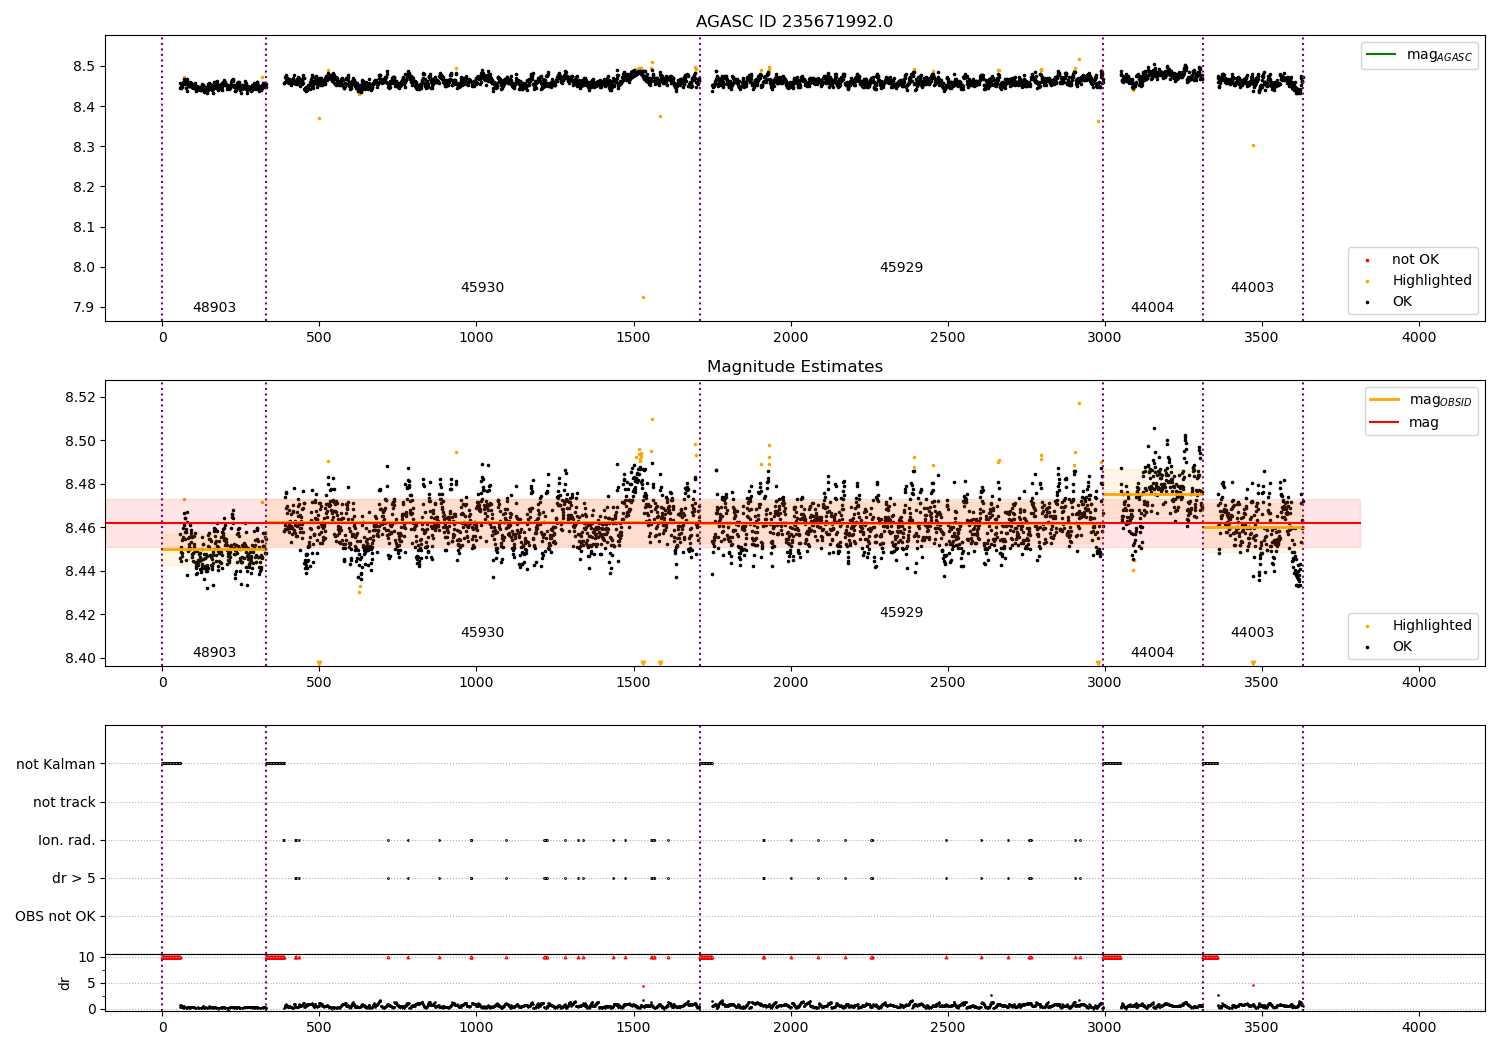Click the dr axis tick label 10

tap(87, 958)
